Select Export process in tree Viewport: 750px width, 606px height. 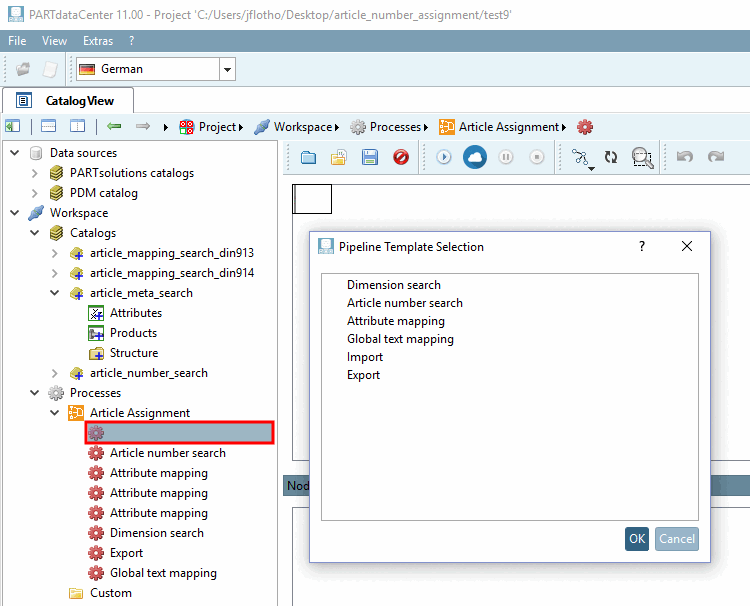pyautogui.click(x=126, y=553)
